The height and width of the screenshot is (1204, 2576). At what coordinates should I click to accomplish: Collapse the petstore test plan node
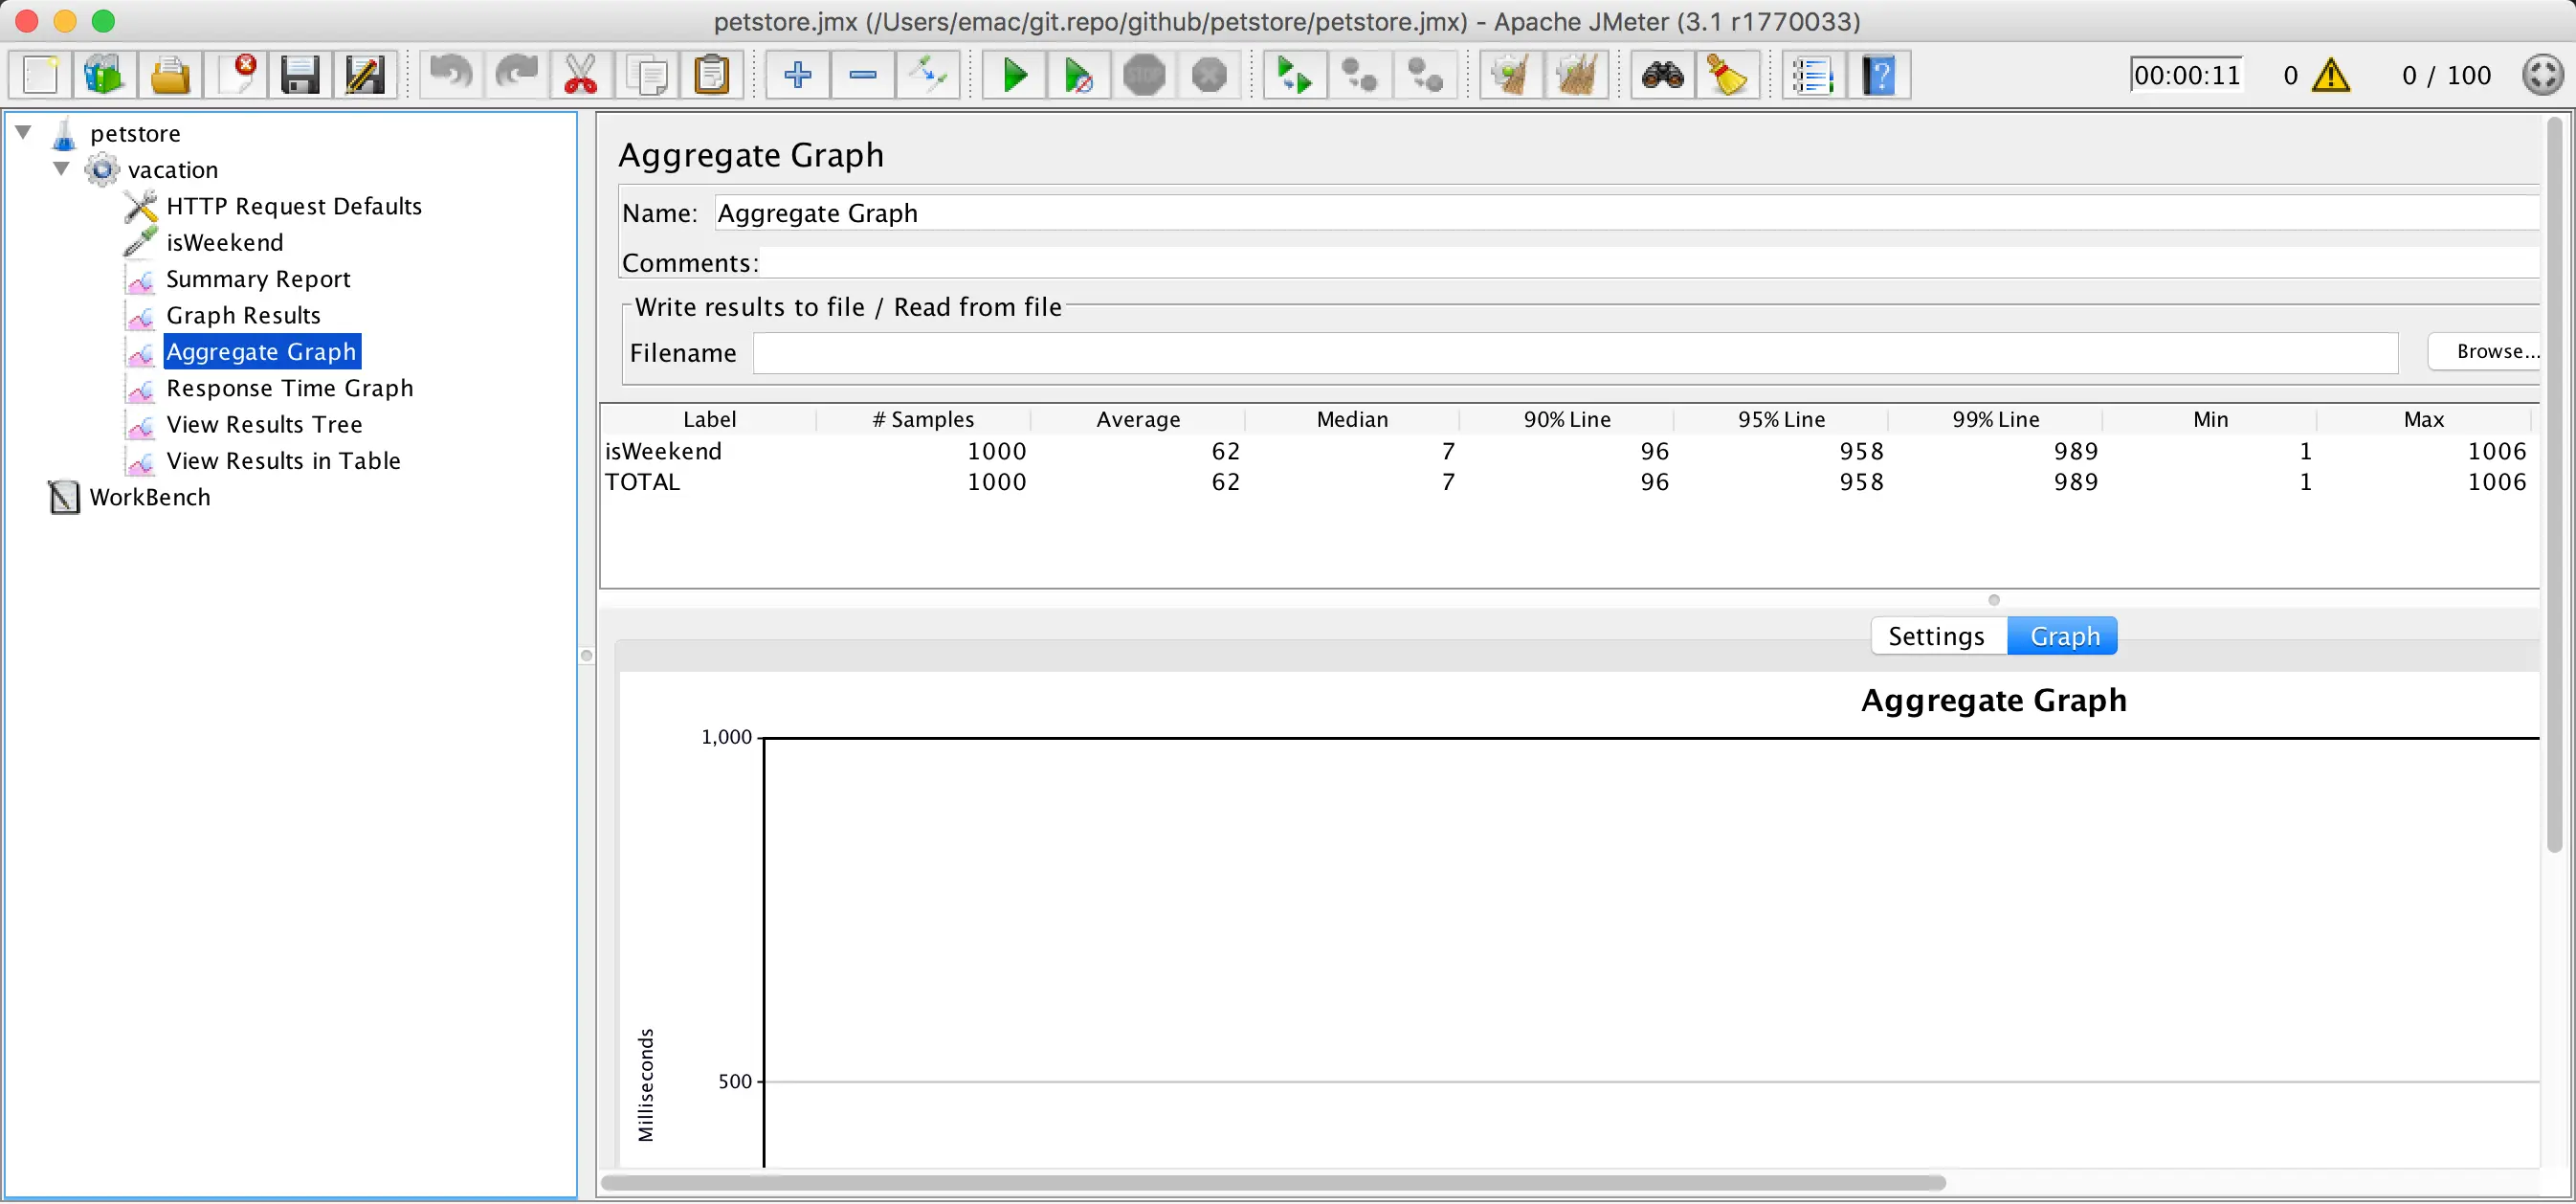tap(24, 132)
